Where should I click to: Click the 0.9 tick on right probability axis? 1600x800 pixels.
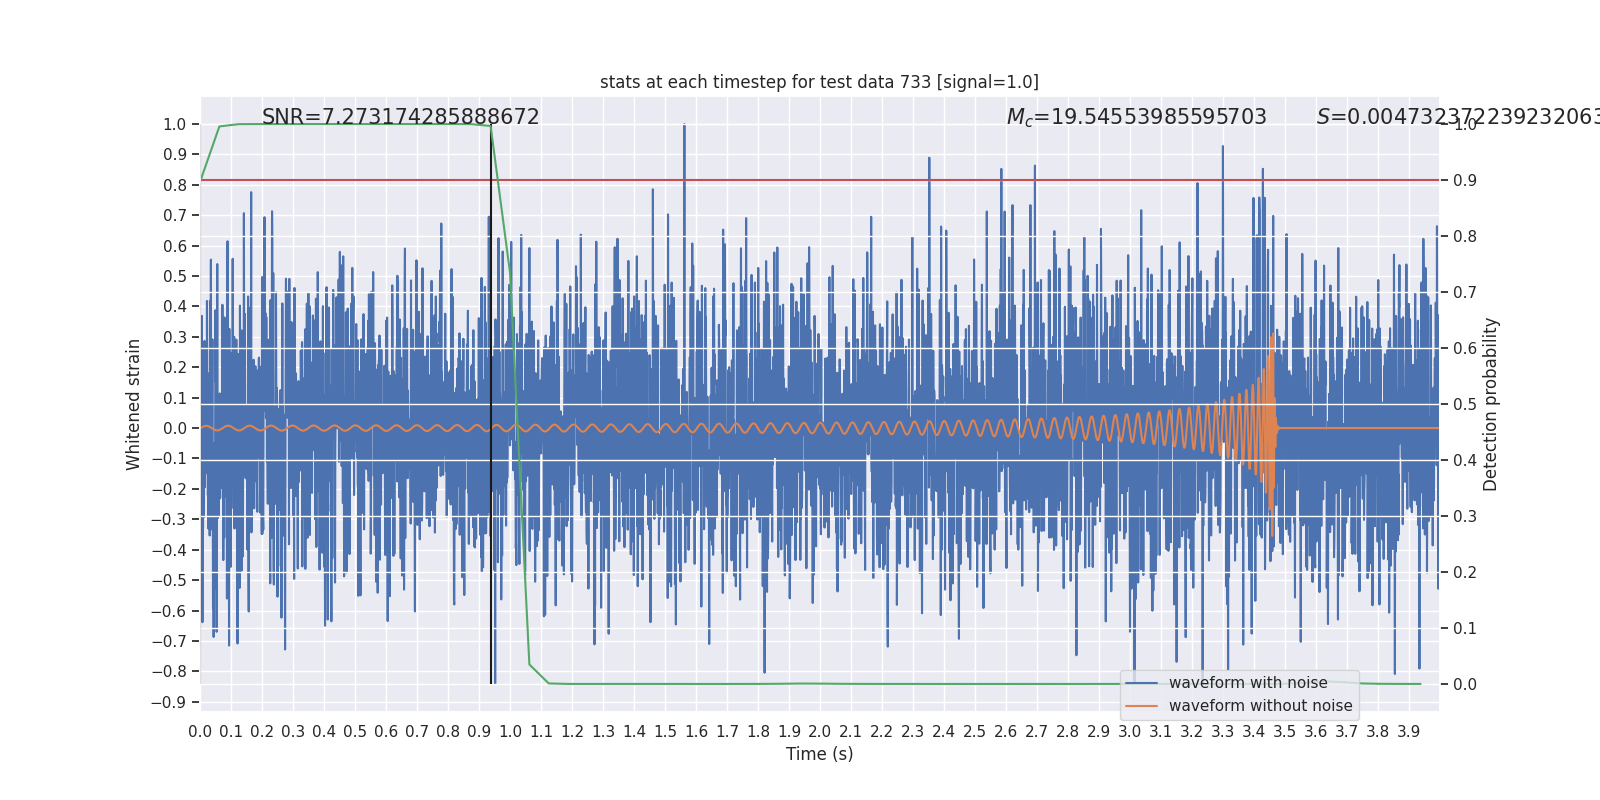tap(1464, 180)
